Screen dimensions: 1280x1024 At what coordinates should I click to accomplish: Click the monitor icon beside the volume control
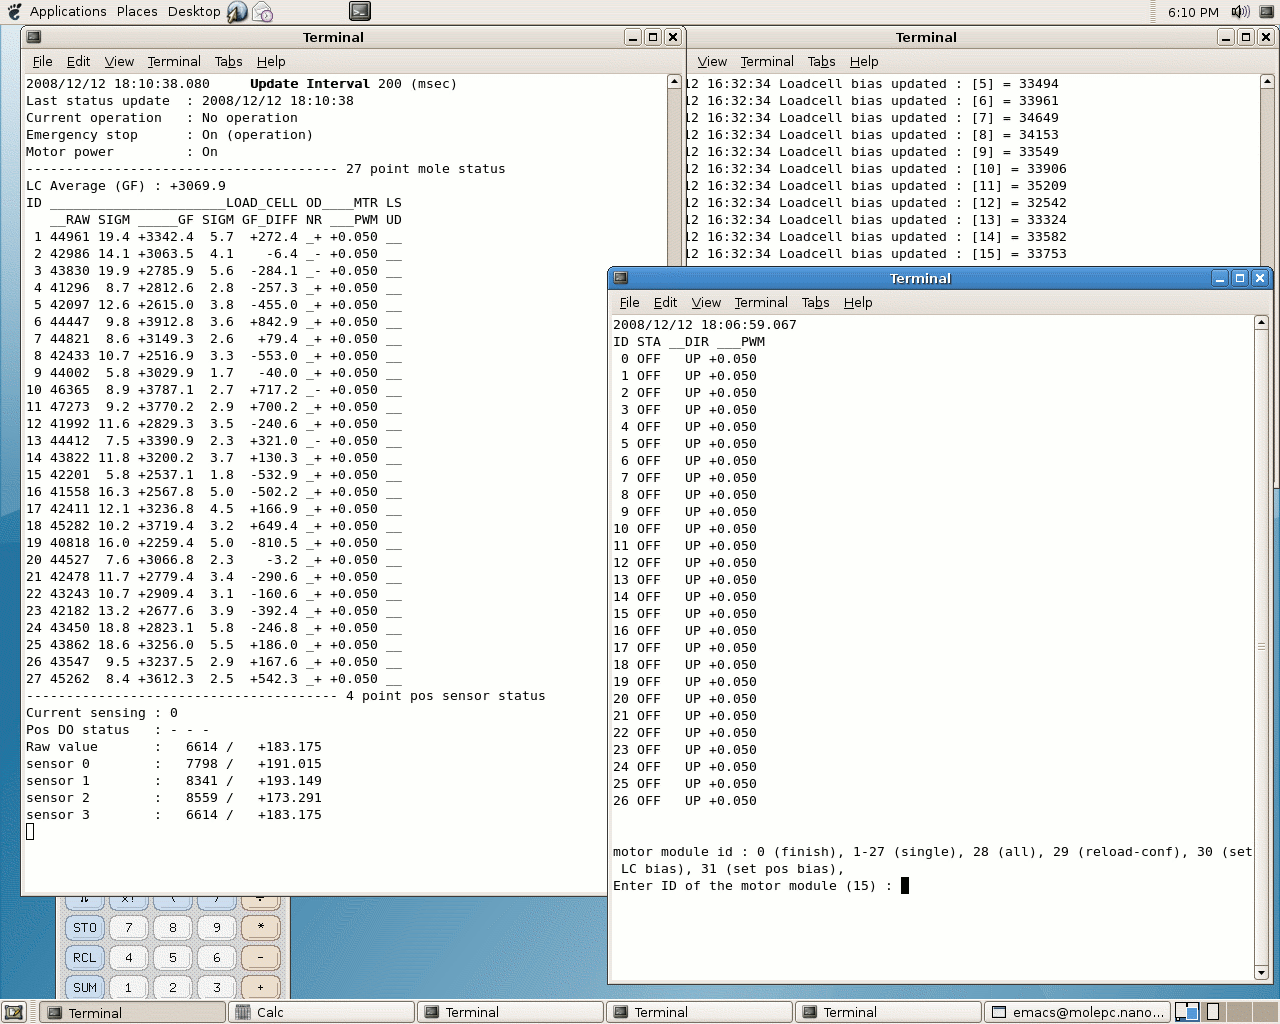pyautogui.click(x=1266, y=12)
